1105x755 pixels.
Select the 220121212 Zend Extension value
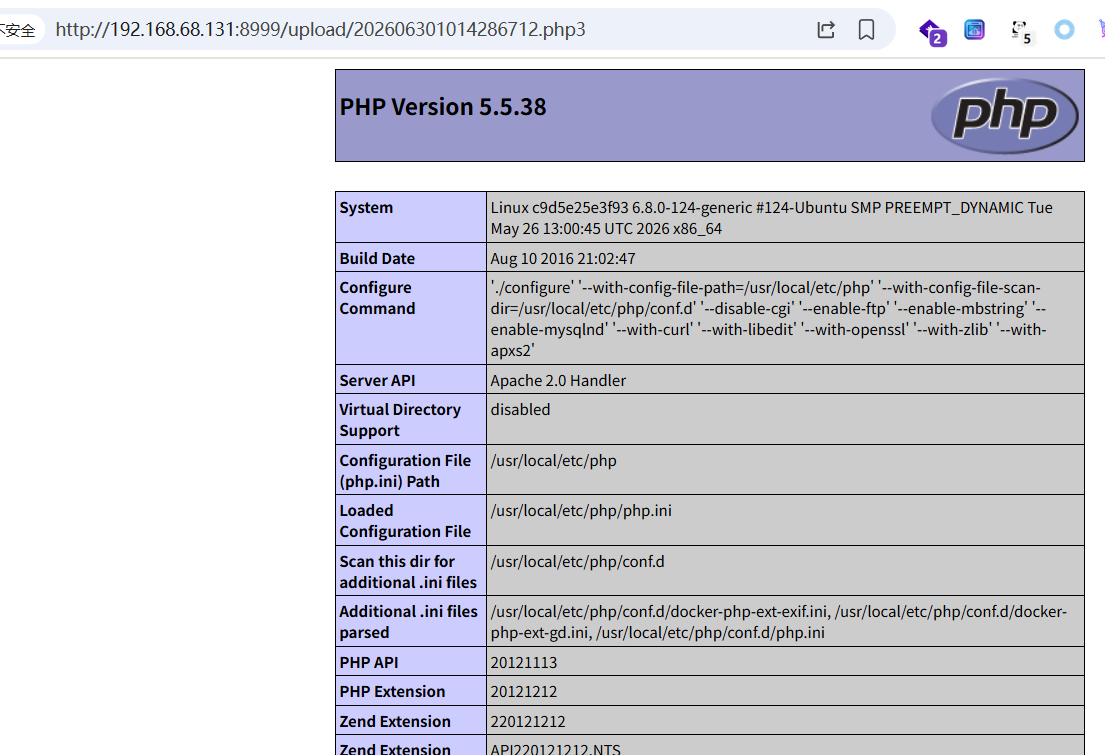[528, 722]
